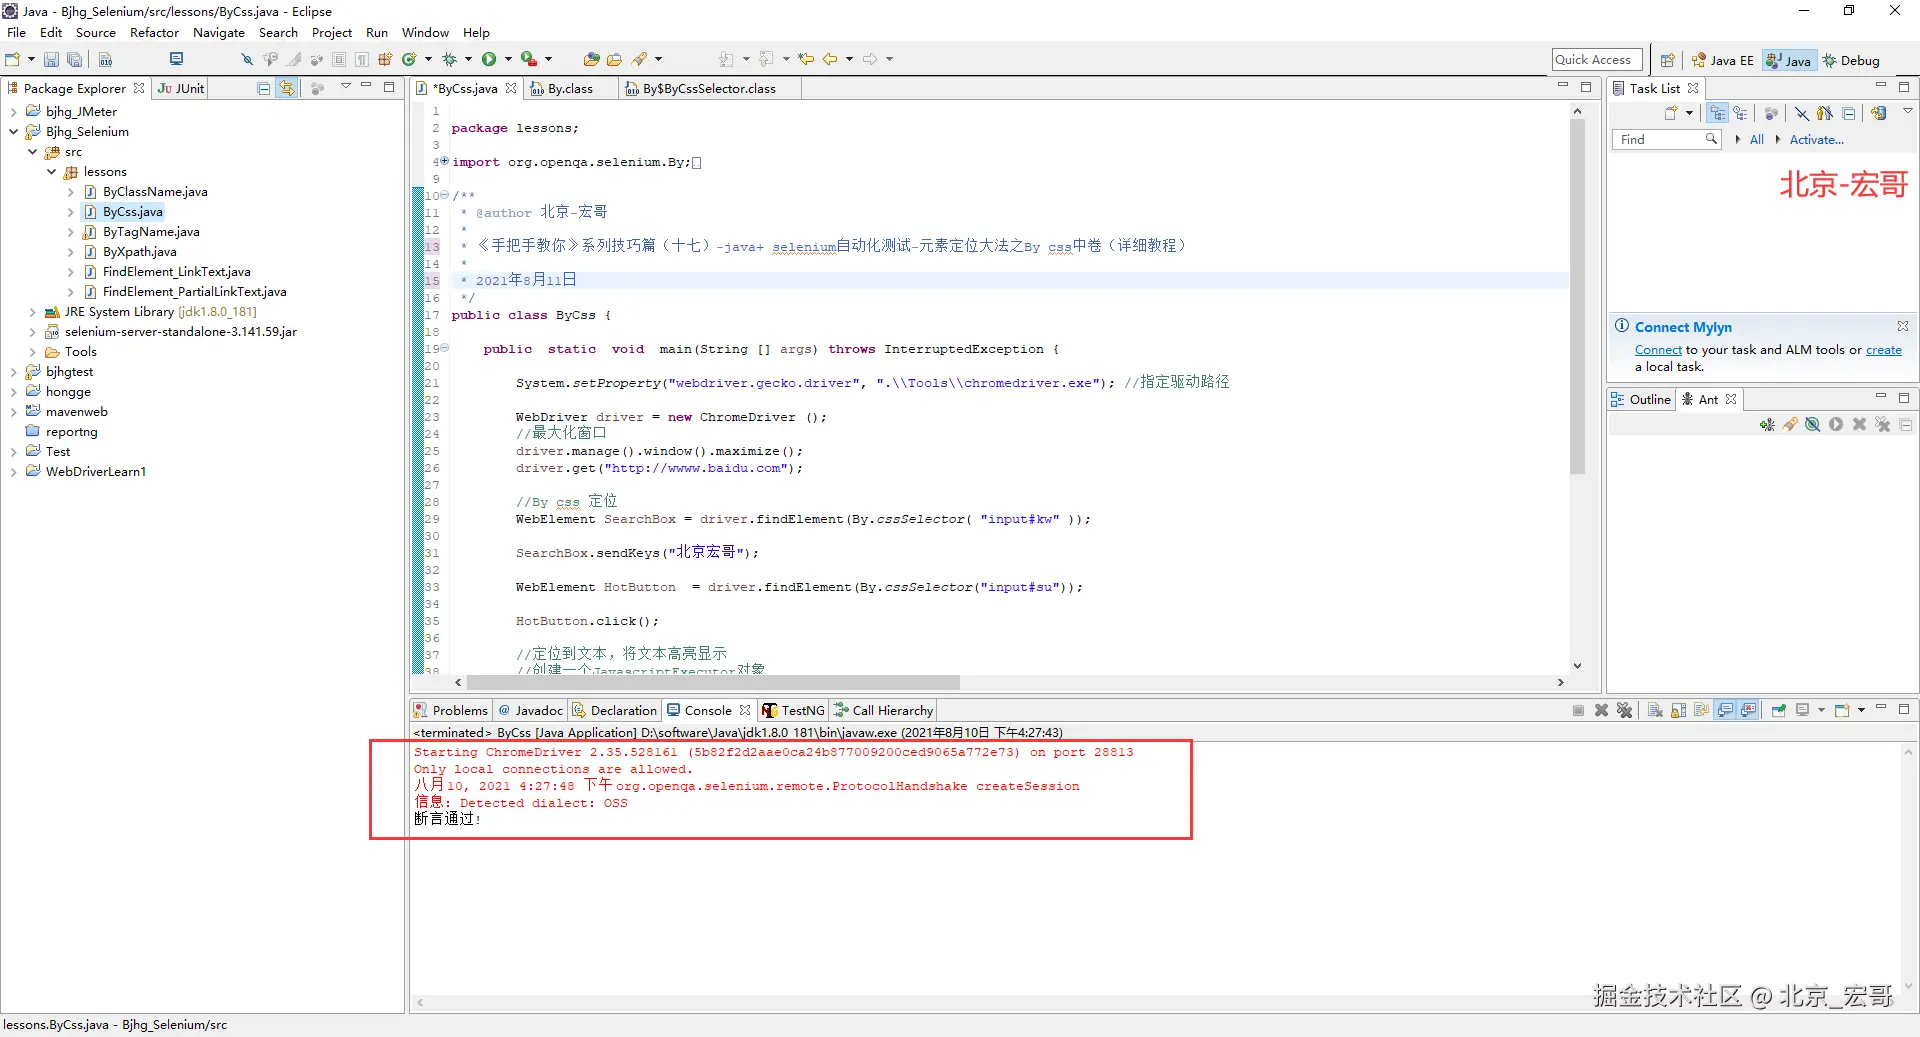
Task: Click the Quick Access search box
Action: (1597, 60)
